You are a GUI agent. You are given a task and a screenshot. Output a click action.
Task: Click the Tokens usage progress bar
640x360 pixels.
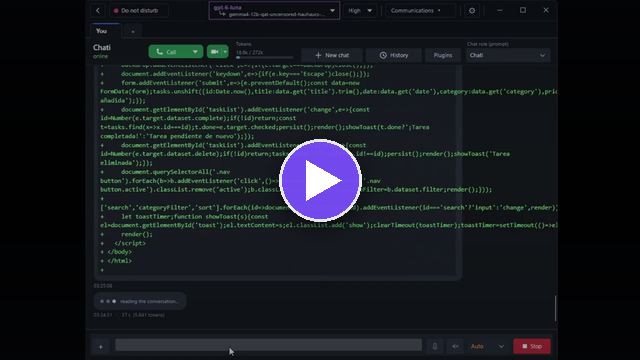(x=264, y=58)
